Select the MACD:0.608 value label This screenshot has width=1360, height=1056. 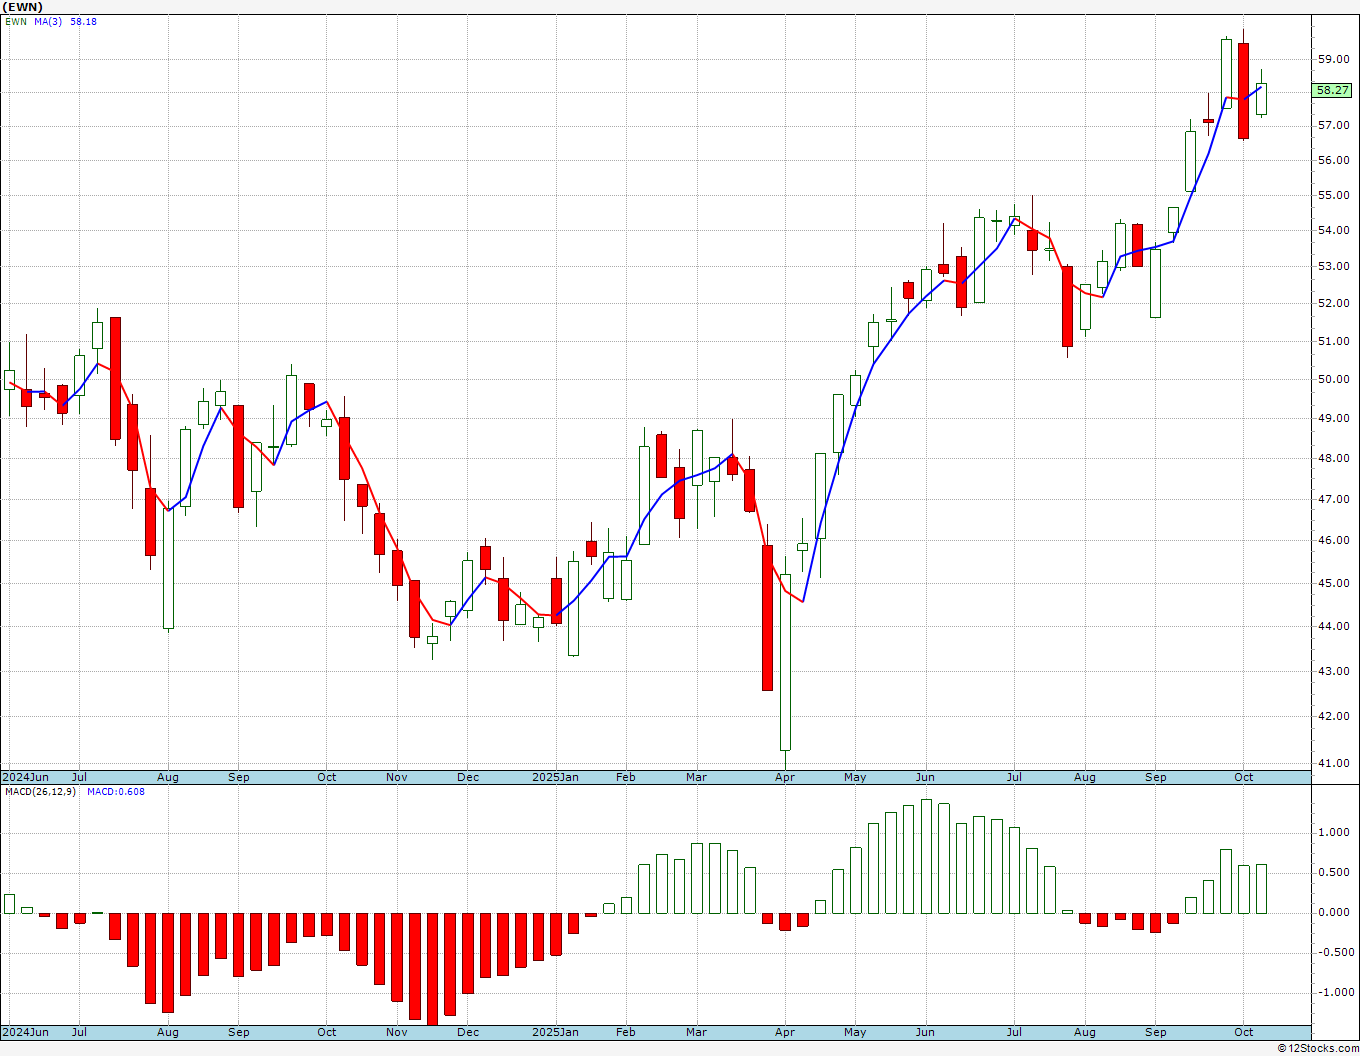tap(116, 792)
